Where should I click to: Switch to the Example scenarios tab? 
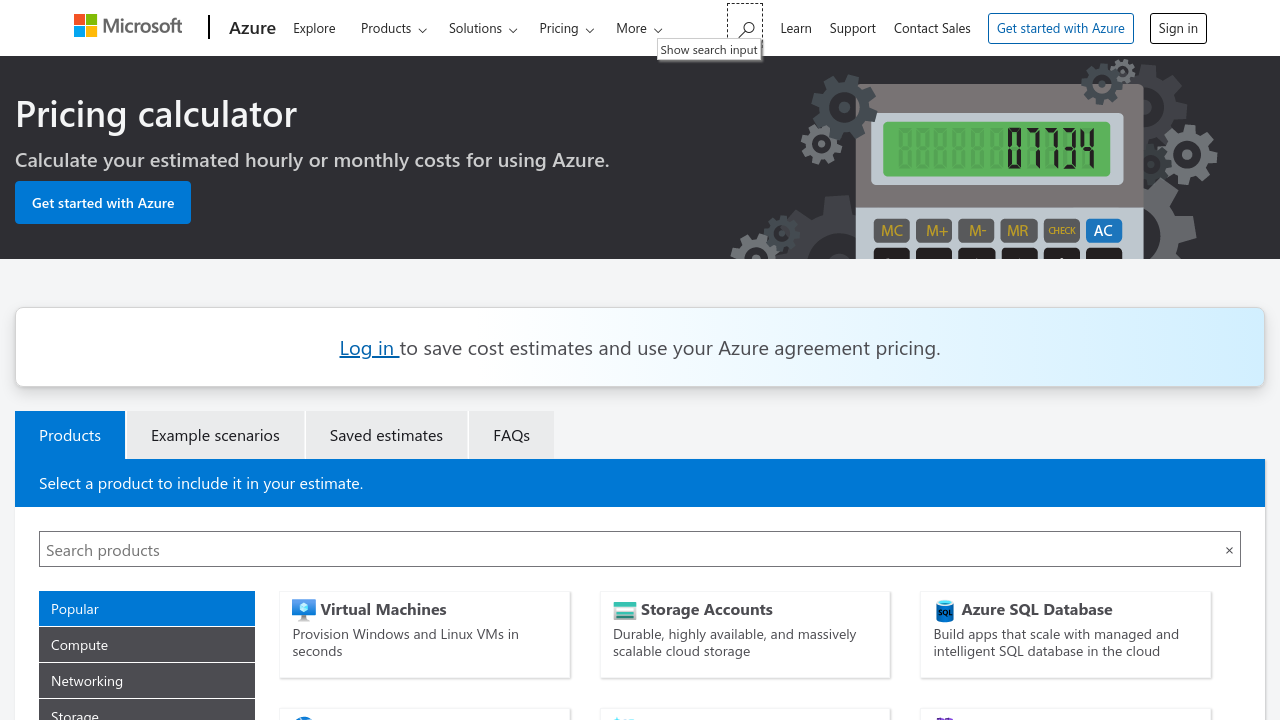click(215, 435)
